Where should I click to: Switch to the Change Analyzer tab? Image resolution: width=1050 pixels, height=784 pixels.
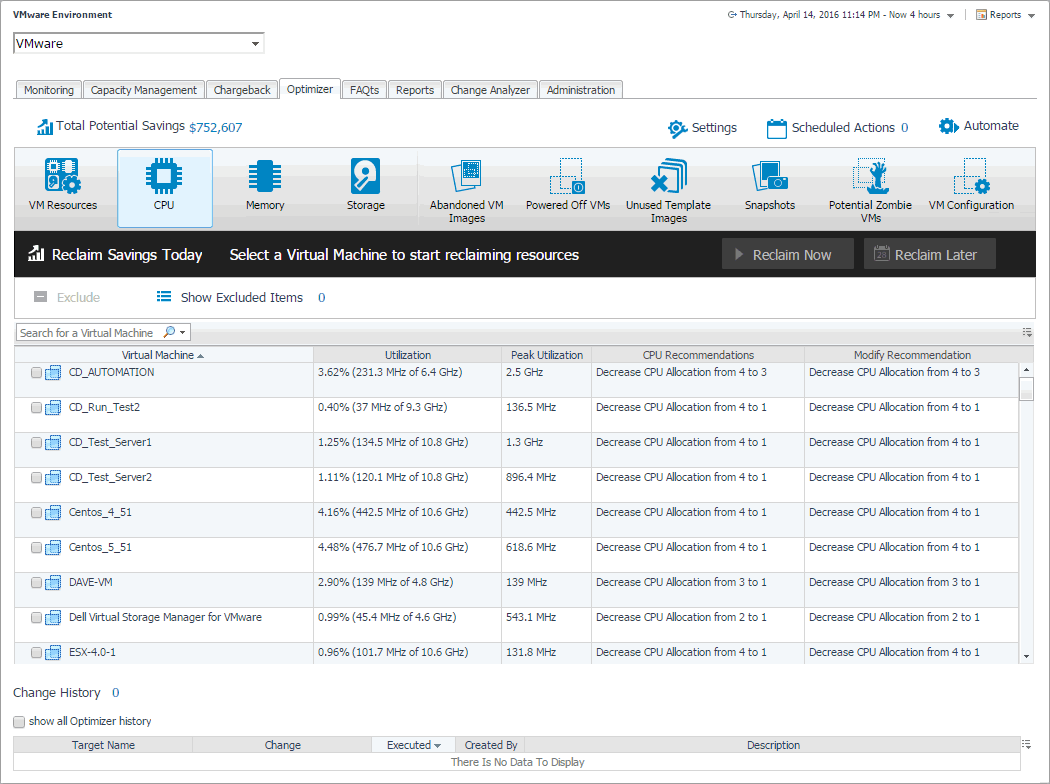point(490,90)
